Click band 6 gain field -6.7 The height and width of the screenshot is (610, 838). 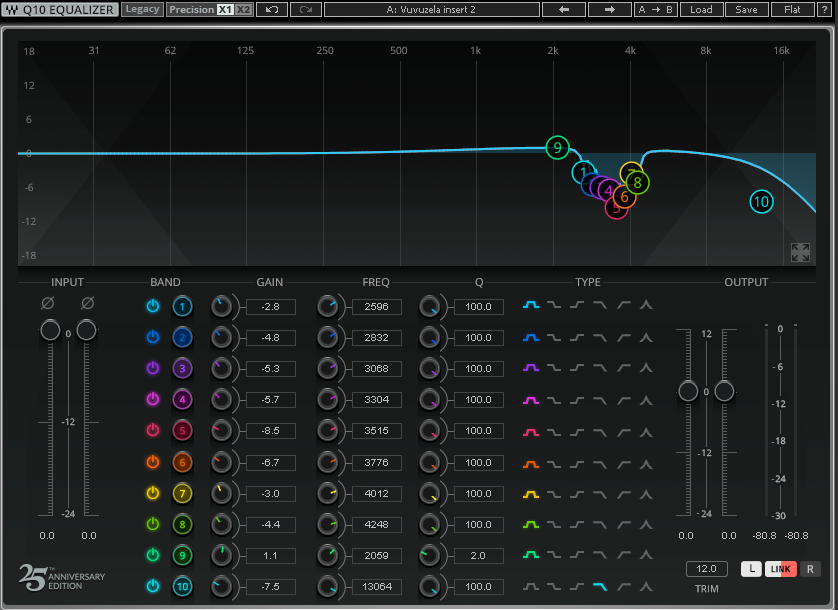coord(270,463)
